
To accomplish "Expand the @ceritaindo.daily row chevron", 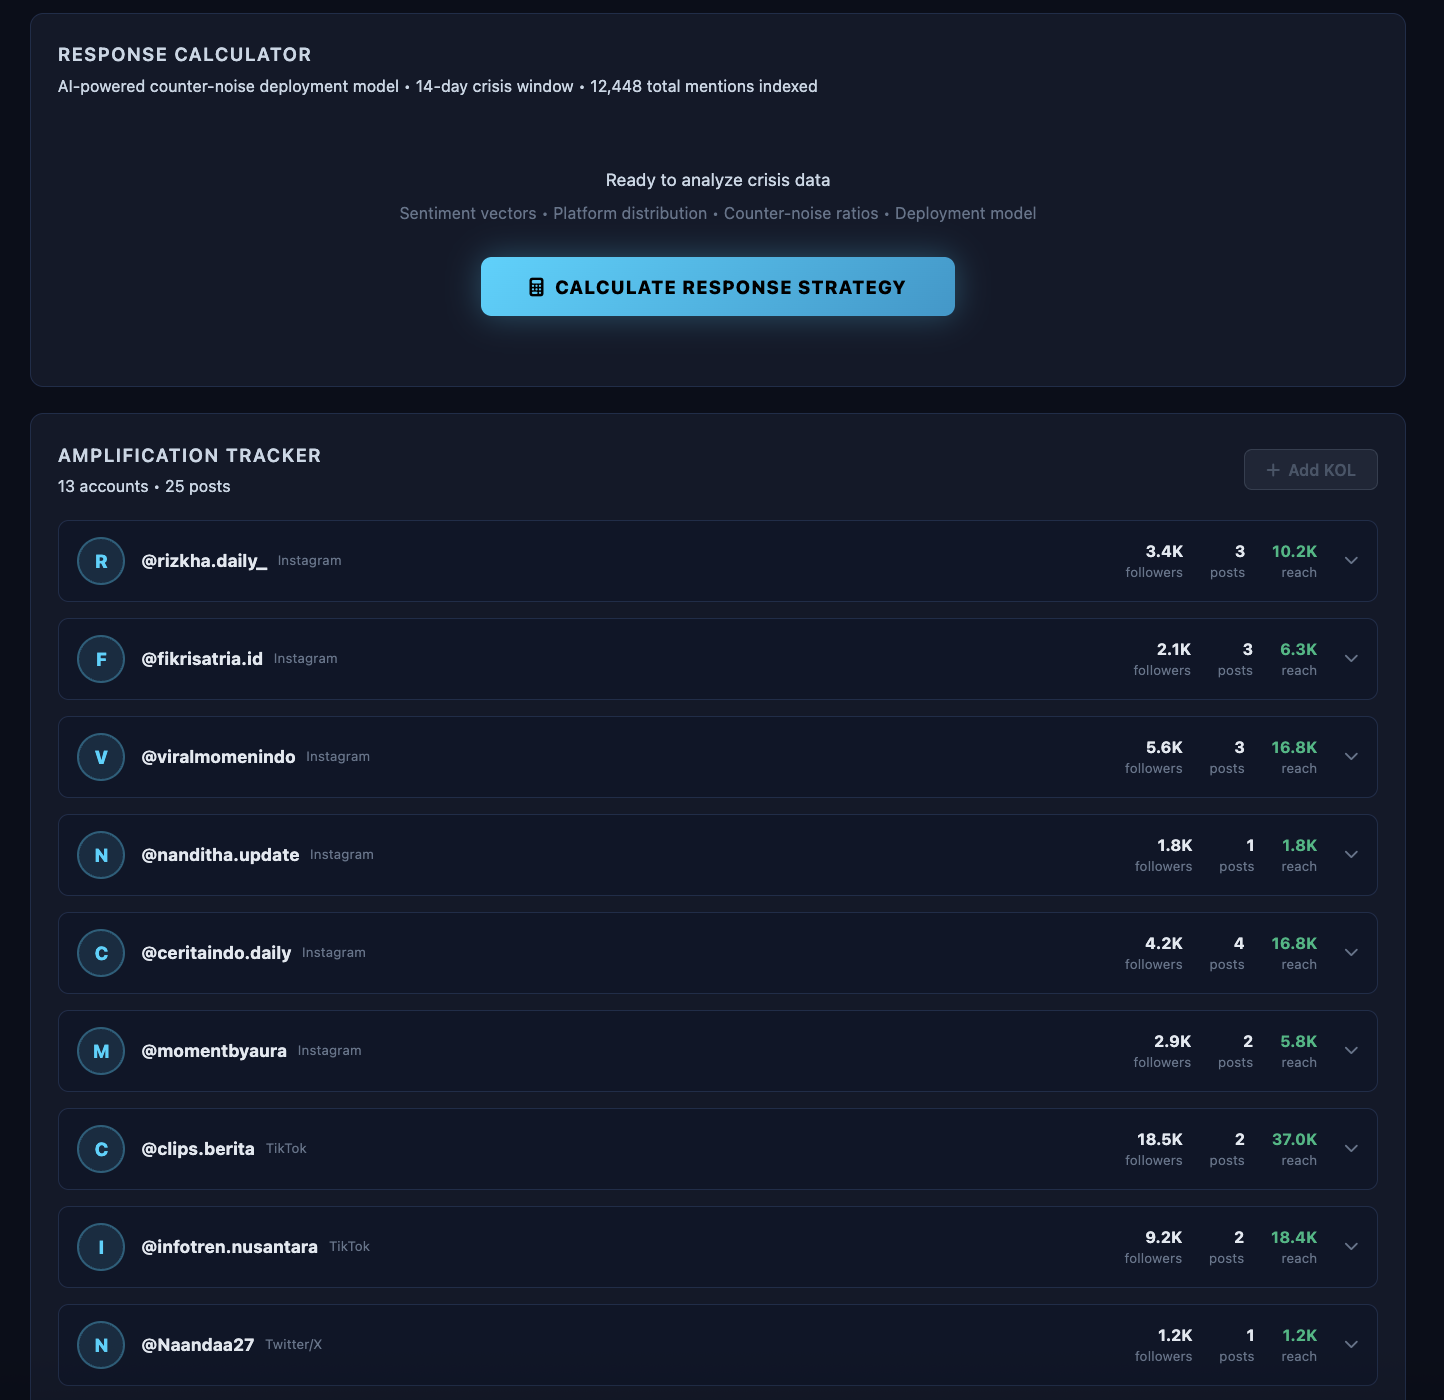I will pyautogui.click(x=1351, y=953).
